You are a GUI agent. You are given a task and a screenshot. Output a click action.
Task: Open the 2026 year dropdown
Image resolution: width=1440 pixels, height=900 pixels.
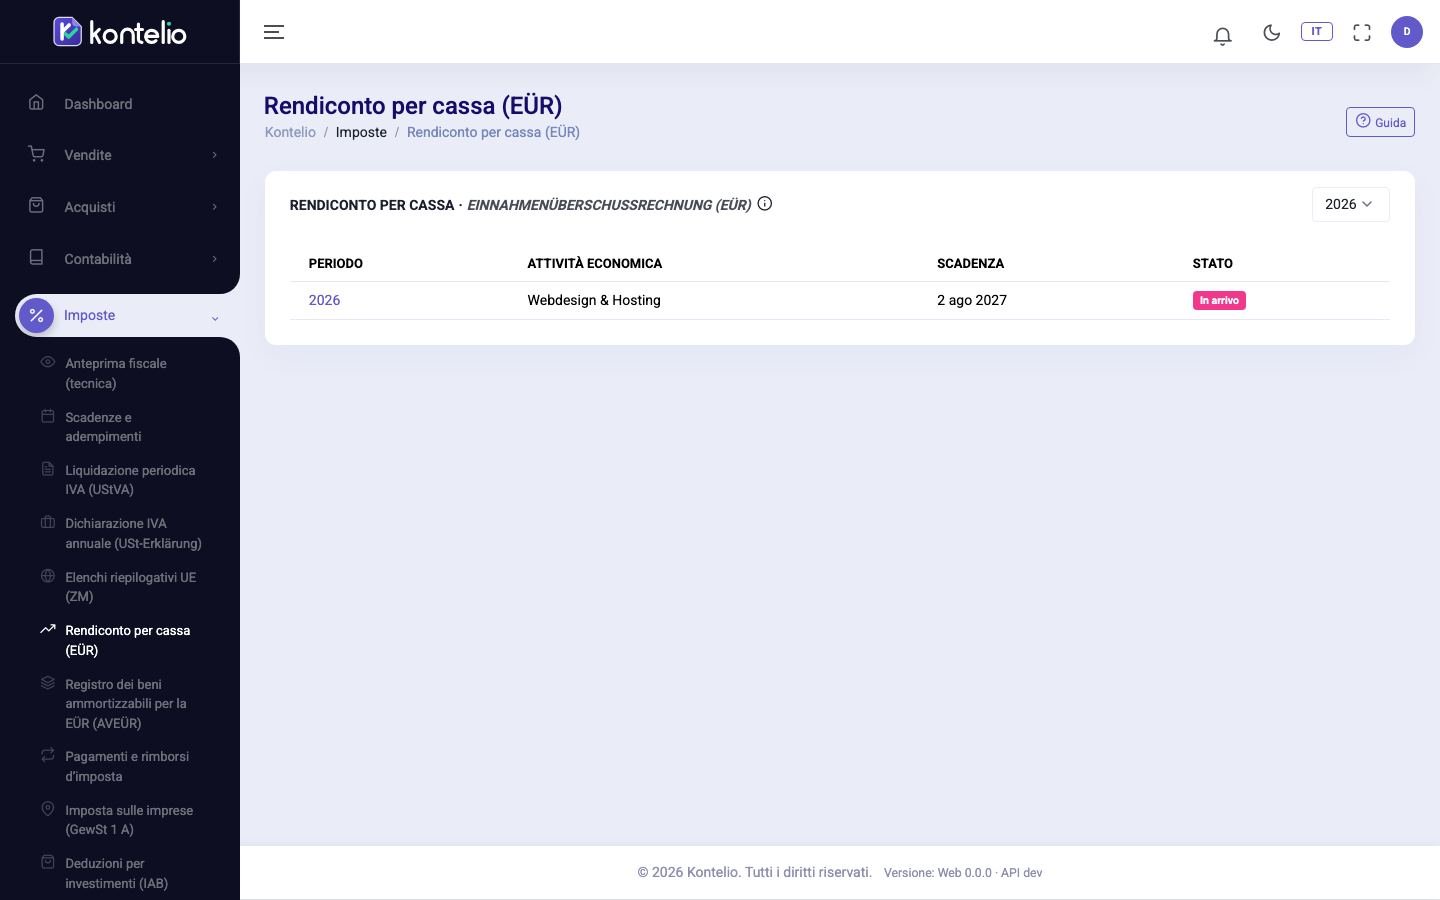pos(1350,204)
